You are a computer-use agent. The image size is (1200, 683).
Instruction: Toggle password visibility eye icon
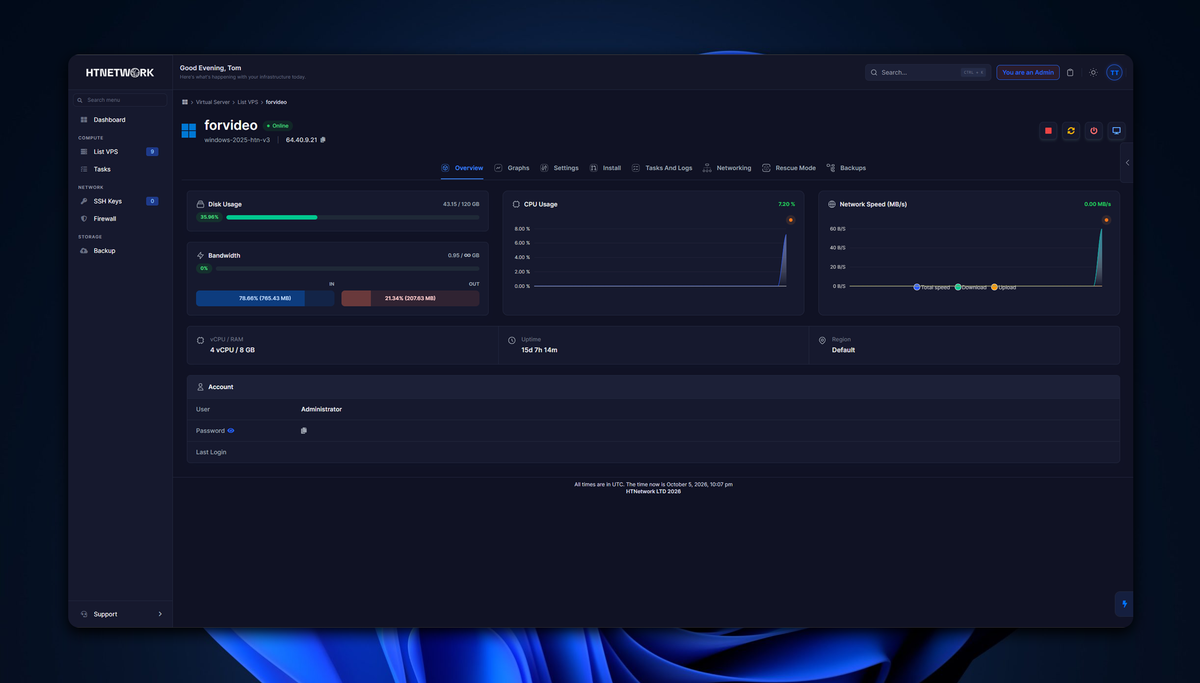(x=231, y=430)
